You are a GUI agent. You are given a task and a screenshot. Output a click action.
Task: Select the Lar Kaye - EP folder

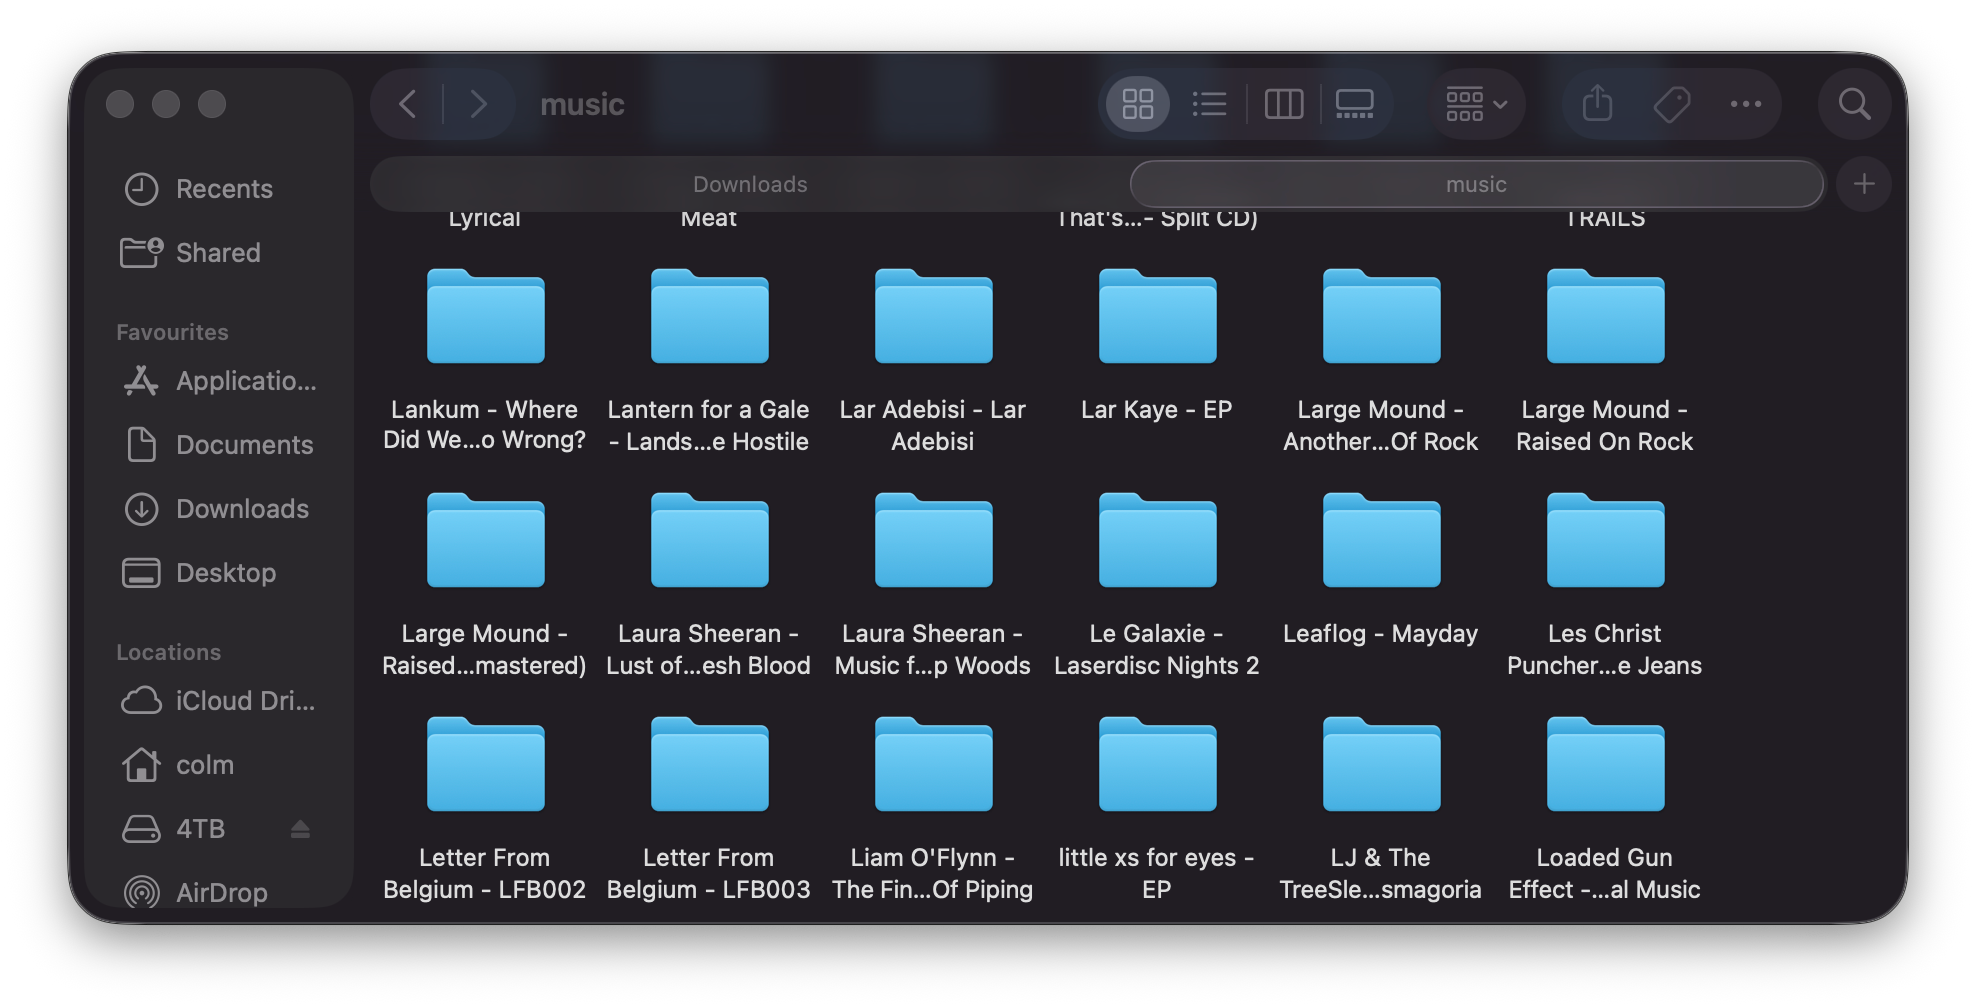click(1158, 316)
